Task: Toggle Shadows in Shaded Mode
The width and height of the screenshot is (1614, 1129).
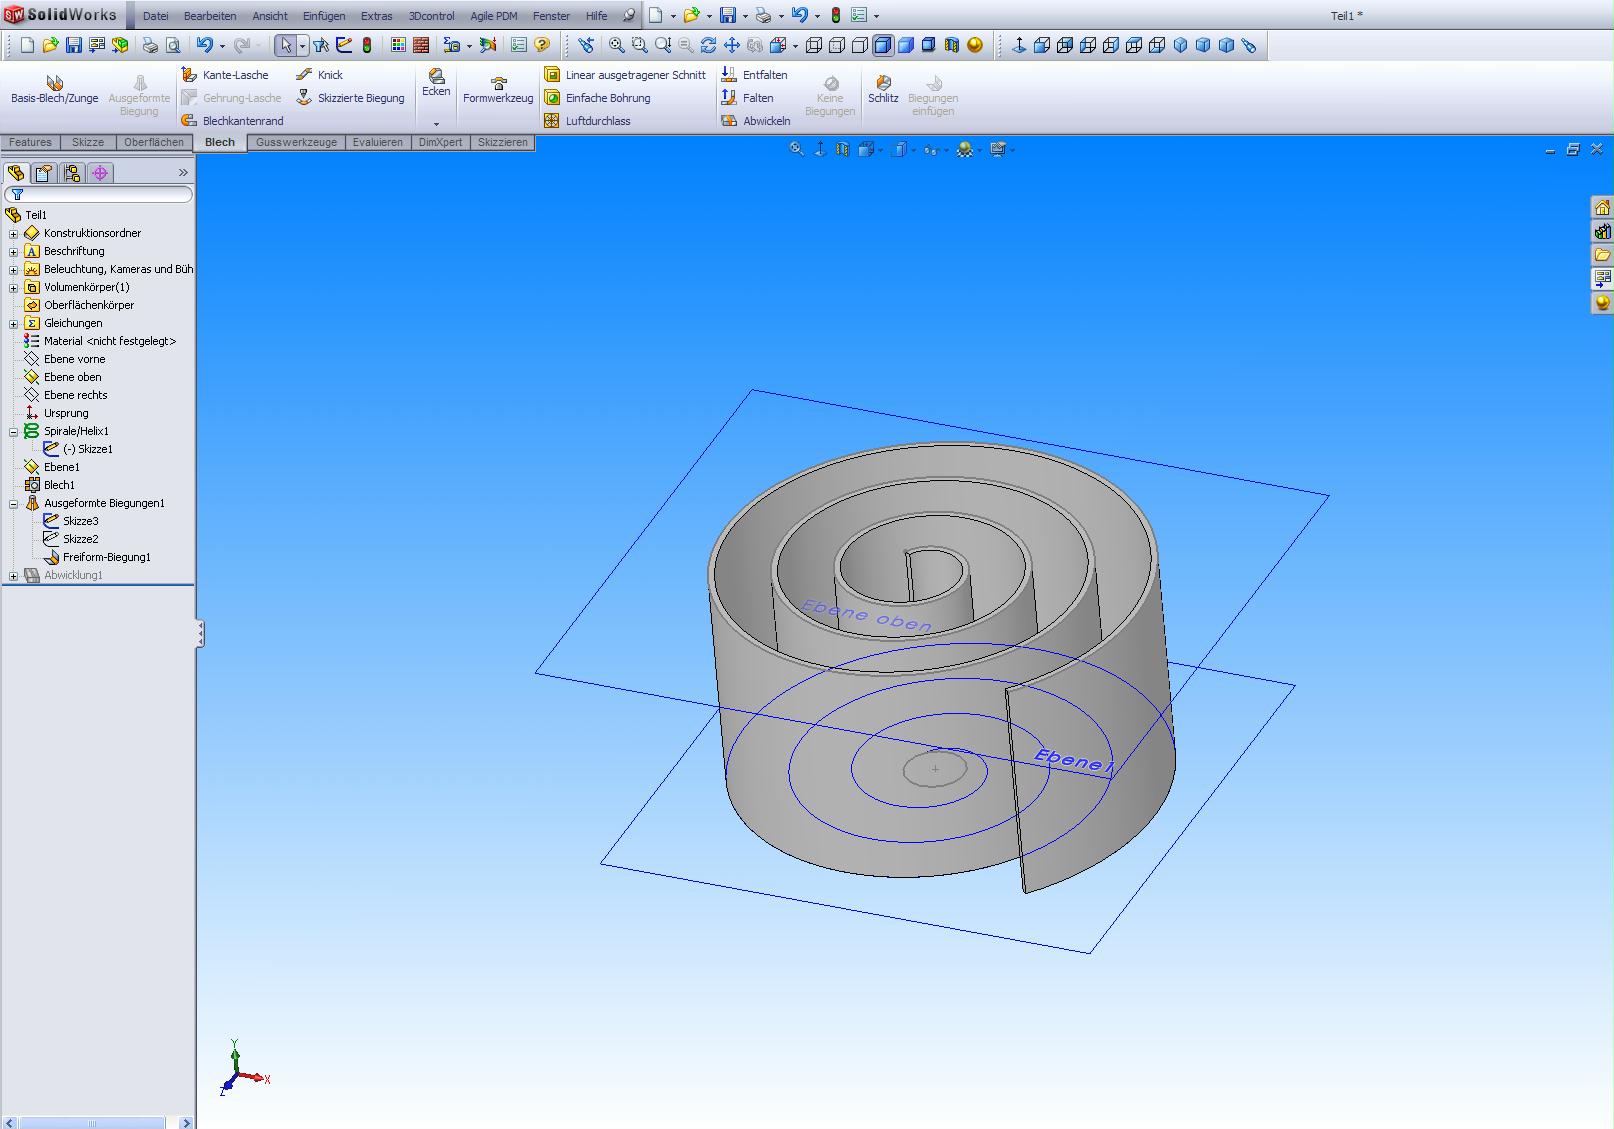Action: (x=929, y=45)
